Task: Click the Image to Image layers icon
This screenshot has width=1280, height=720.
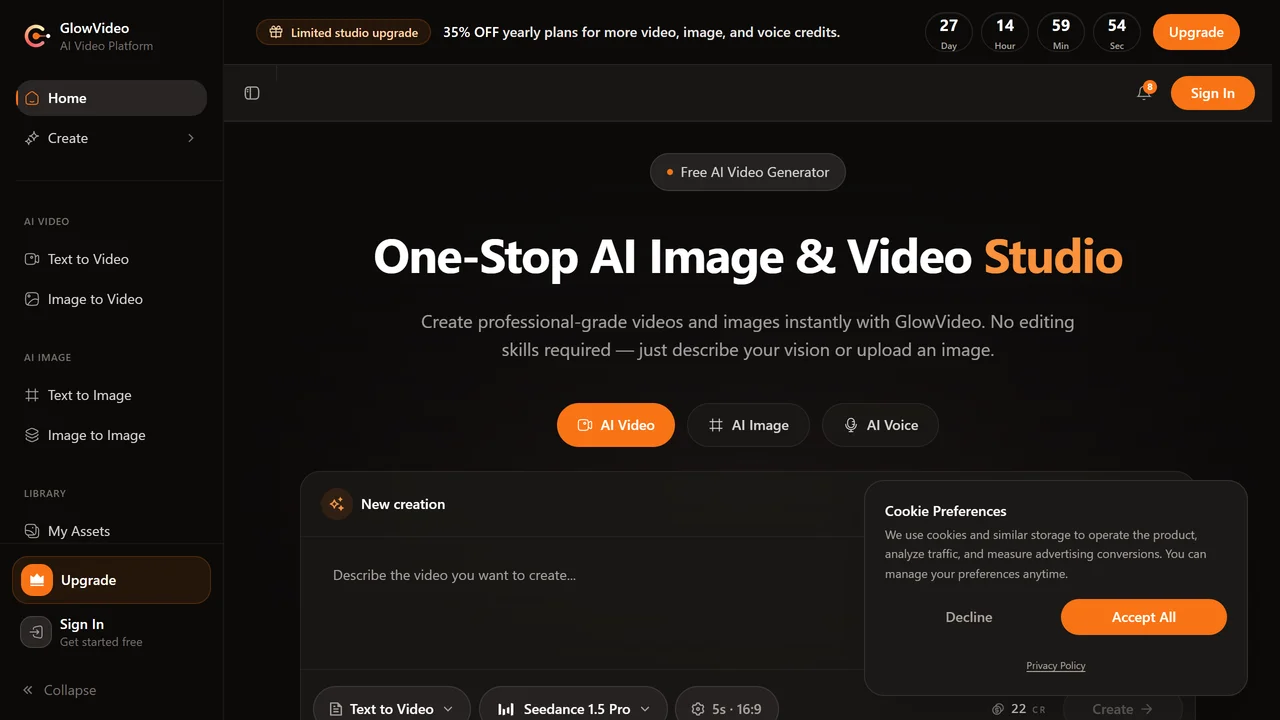Action: pos(32,435)
